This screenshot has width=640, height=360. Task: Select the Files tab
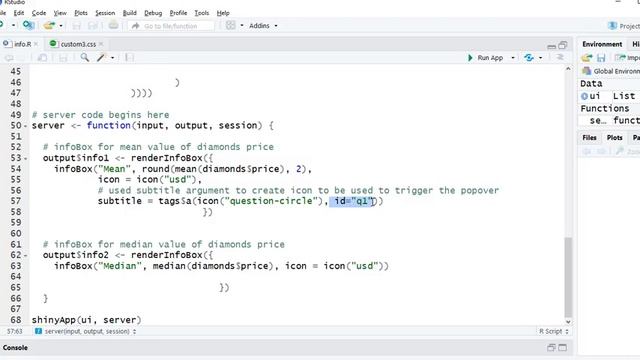click(589, 138)
